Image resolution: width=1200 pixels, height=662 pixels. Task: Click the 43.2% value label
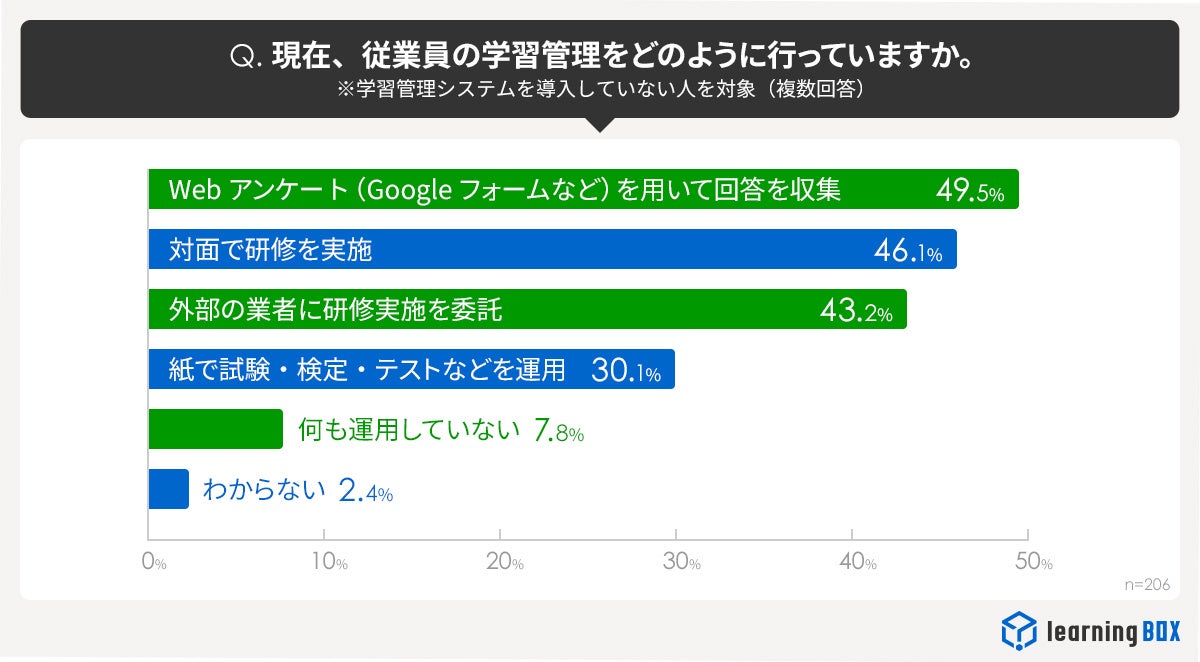[855, 312]
